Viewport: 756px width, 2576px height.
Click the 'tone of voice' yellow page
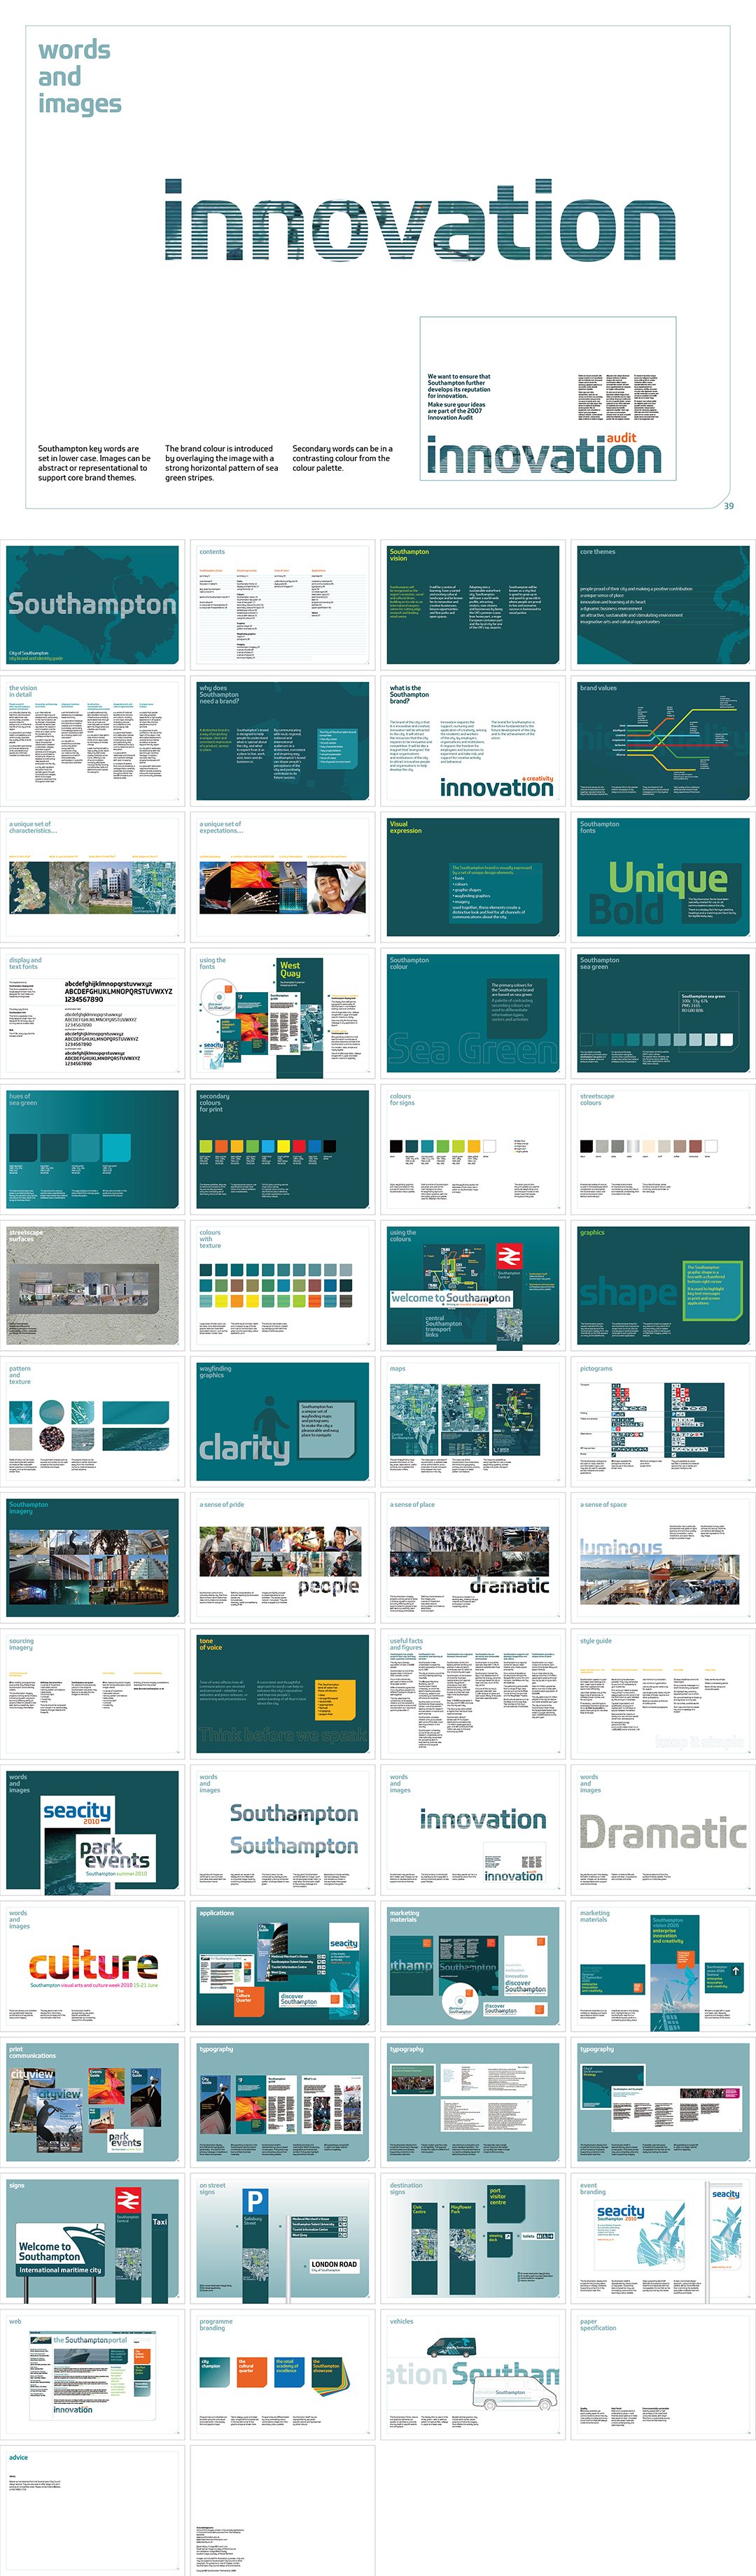point(282,1693)
